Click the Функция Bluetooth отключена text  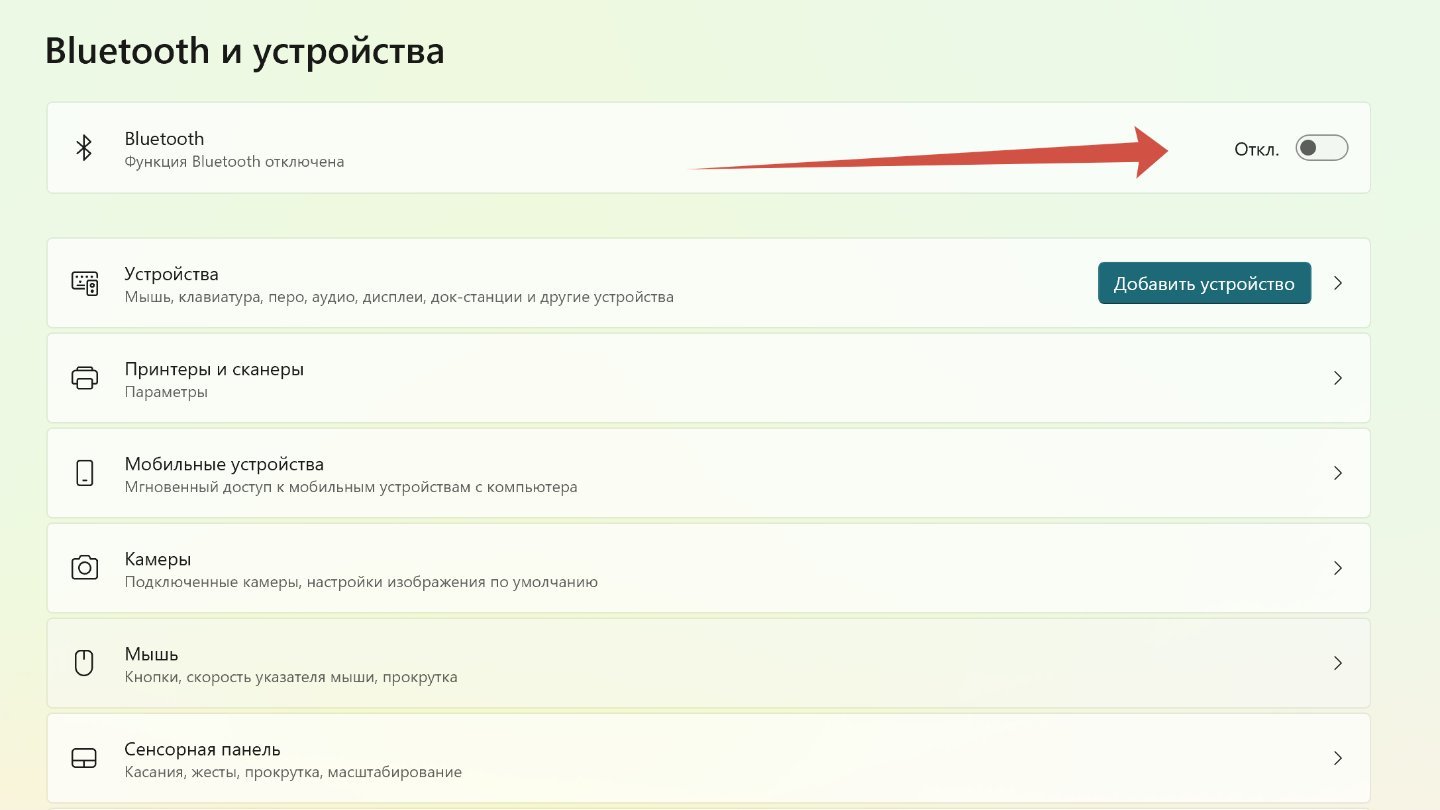point(234,161)
